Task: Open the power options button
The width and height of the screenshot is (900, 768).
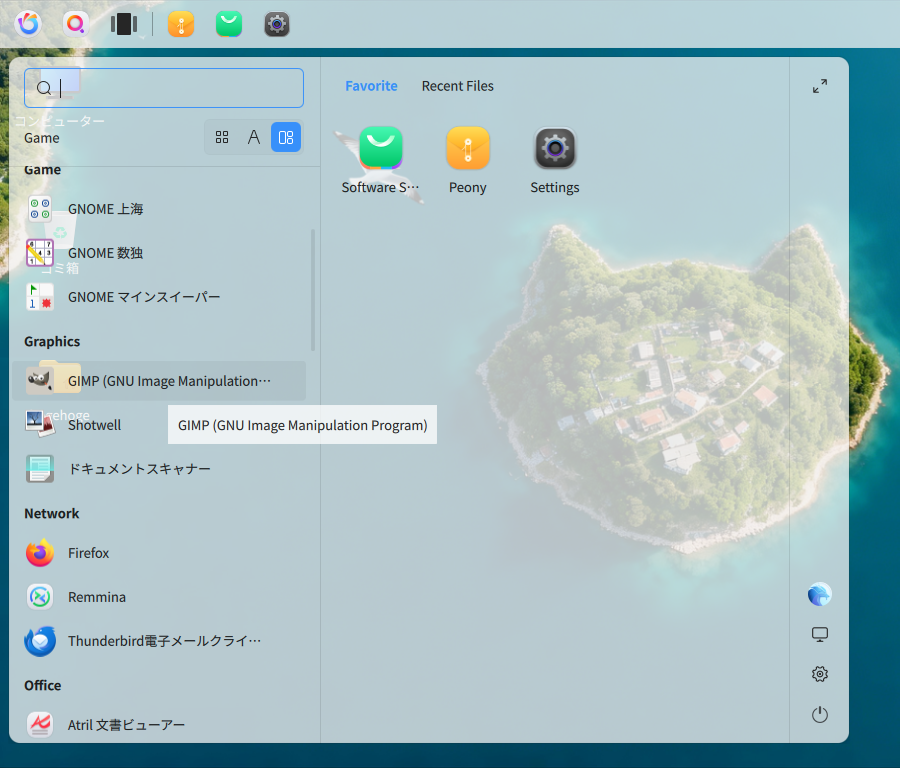Action: (x=820, y=715)
